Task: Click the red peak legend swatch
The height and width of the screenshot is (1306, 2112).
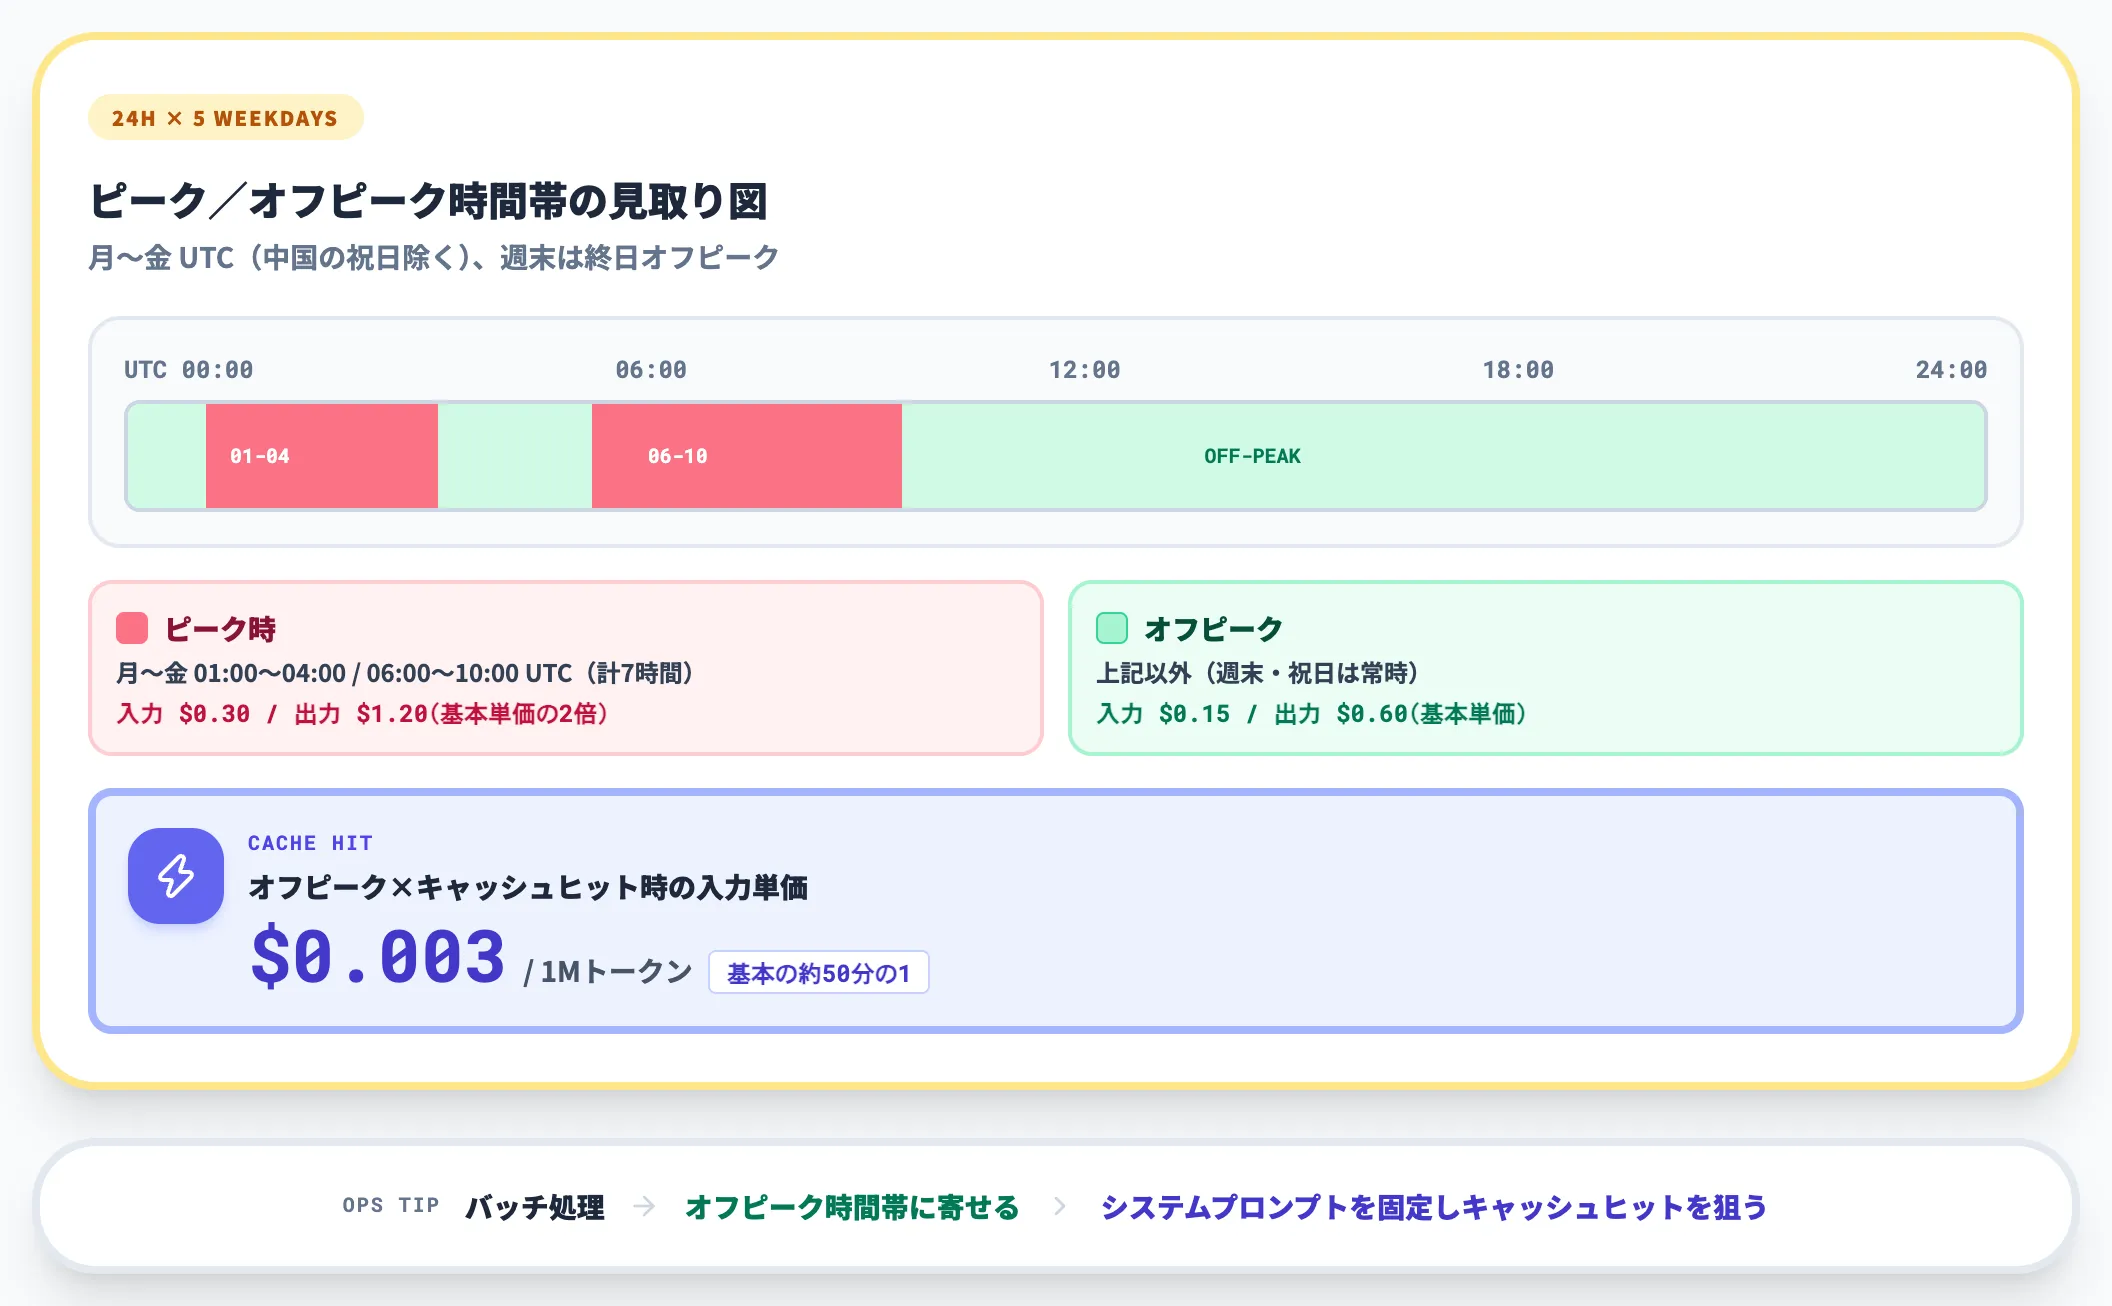Action: (x=132, y=628)
